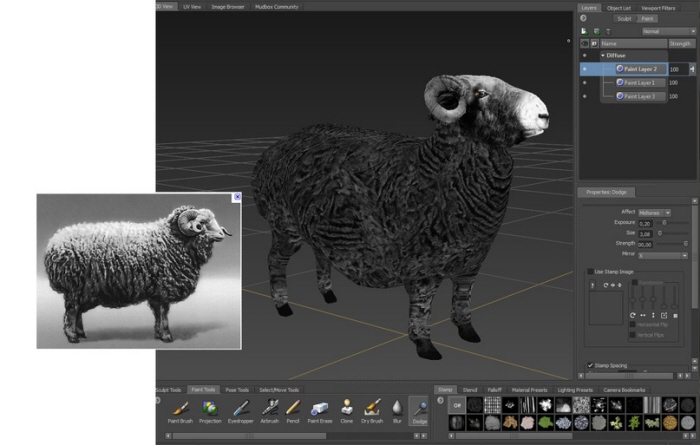Enable the Use Stamp Image checkbox
700x445 pixels.
(590, 272)
